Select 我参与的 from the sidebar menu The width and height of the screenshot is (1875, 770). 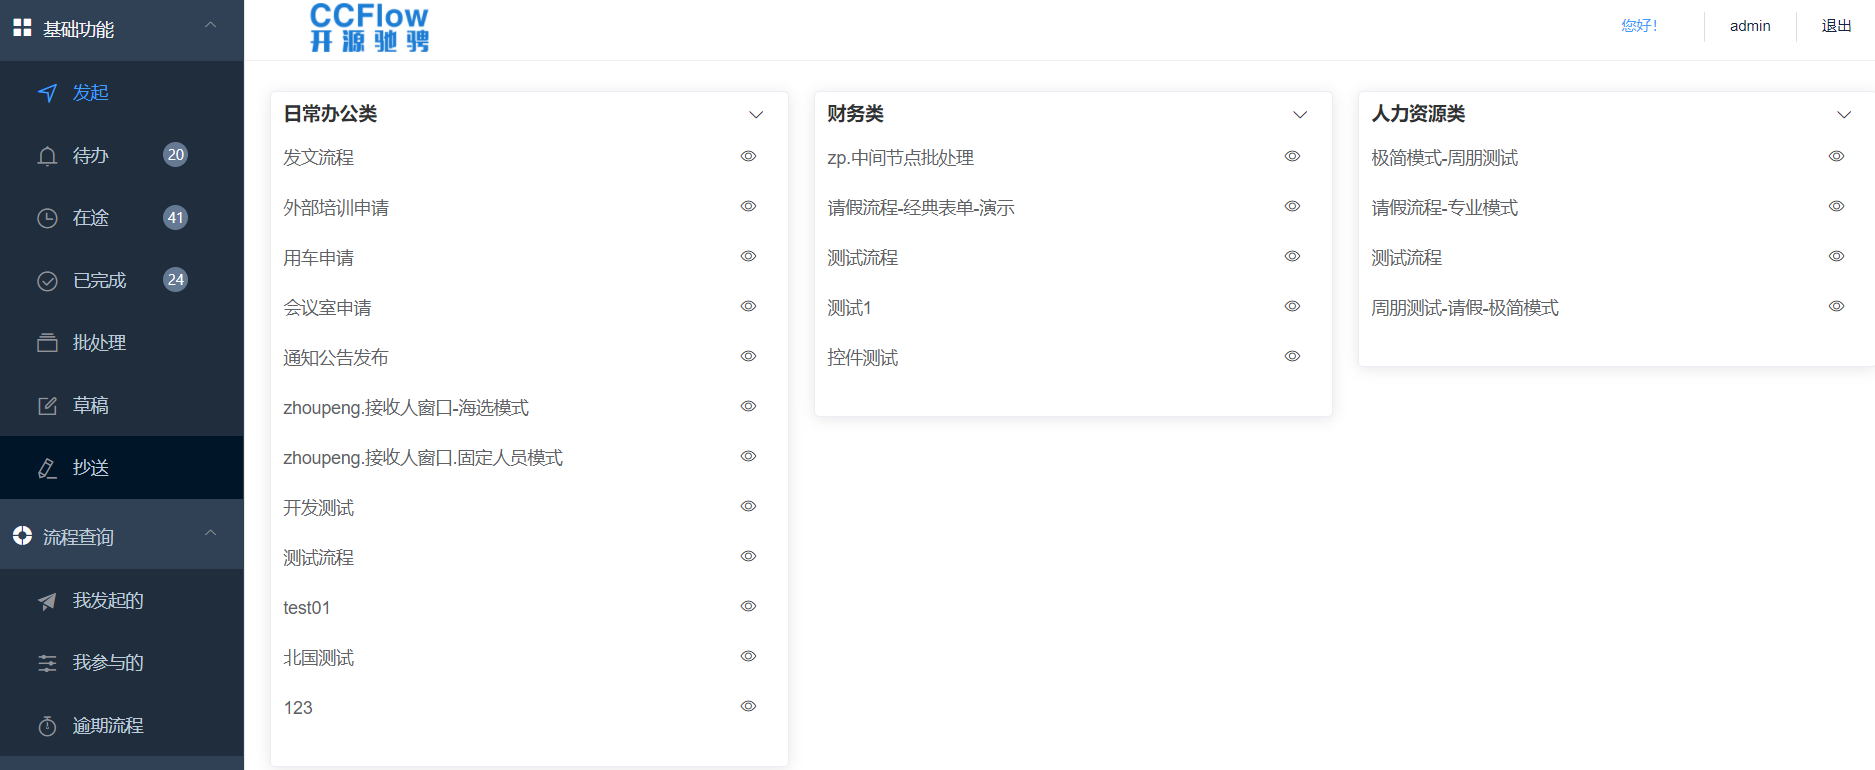(108, 663)
